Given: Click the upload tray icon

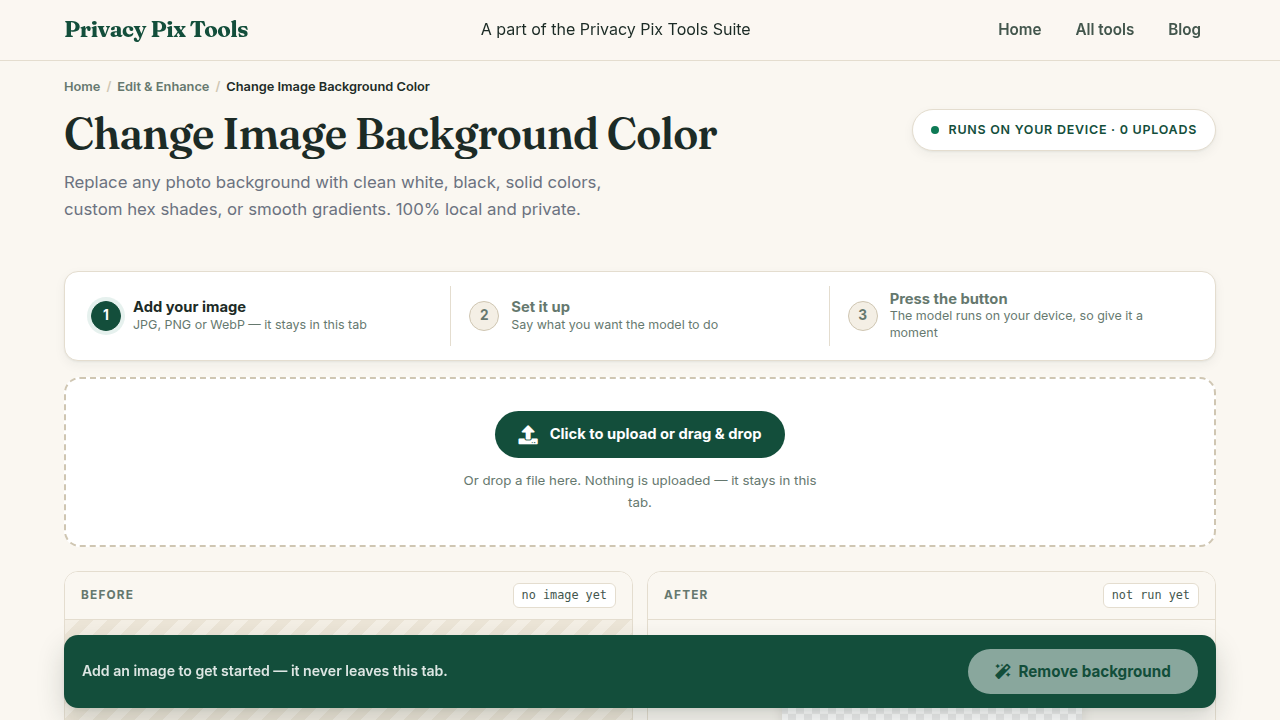Looking at the screenshot, I should 528,435.
